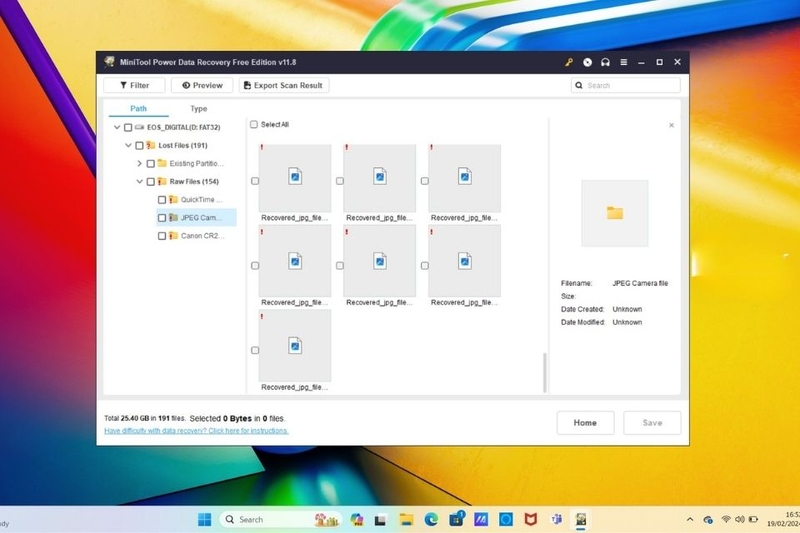
Task: Click the folder thumbnail in preview pane
Action: coord(615,213)
